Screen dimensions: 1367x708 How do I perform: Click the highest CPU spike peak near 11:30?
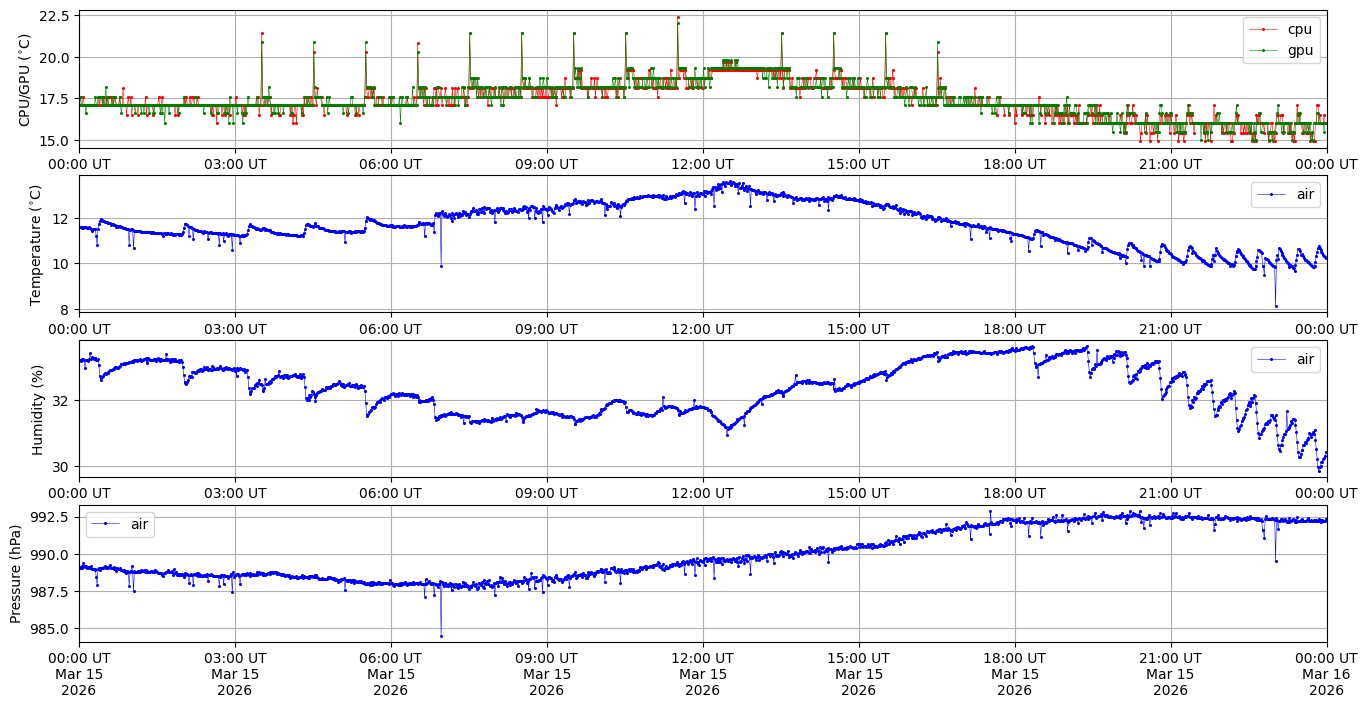tap(678, 17)
